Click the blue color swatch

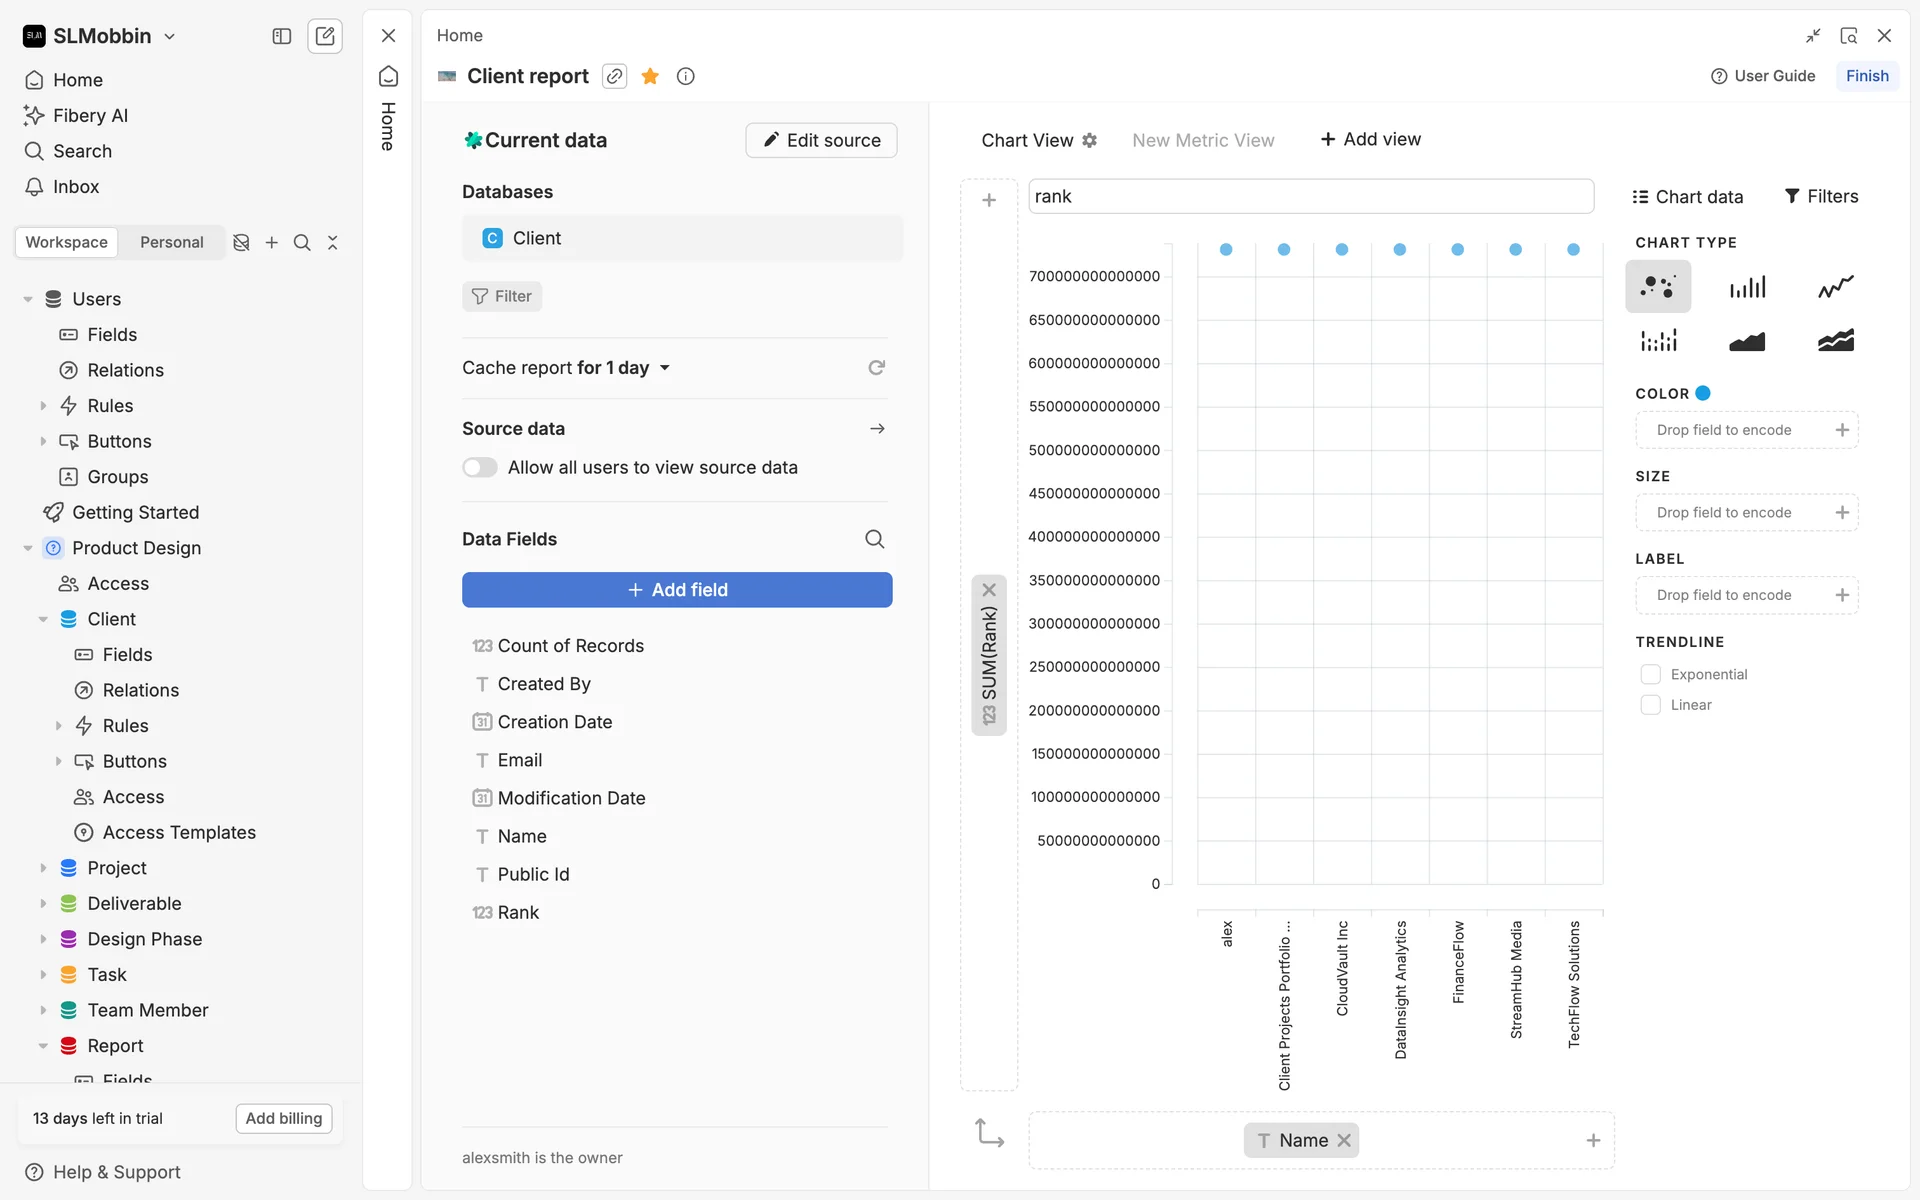click(1703, 393)
